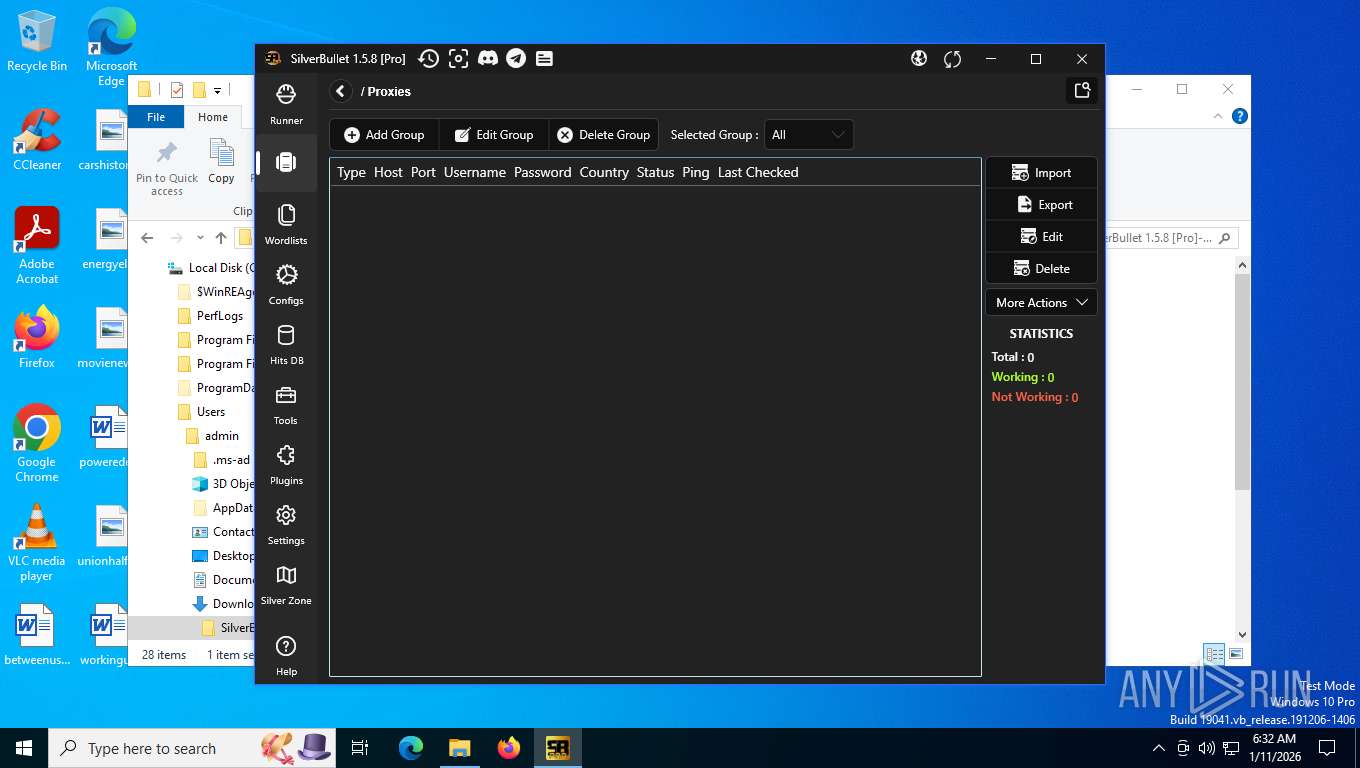This screenshot has width=1360, height=768.
Task: Click the Explorer vertical scrollbar
Action: [1243, 380]
